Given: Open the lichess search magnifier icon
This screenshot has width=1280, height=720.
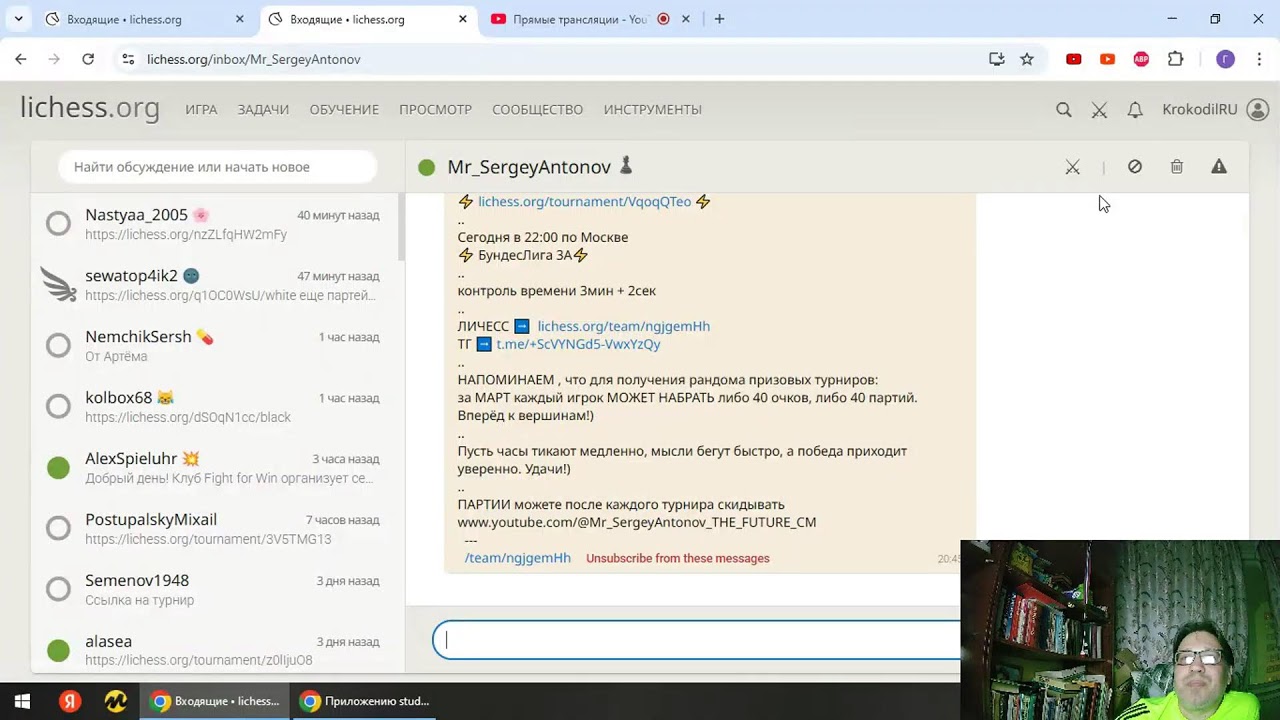Looking at the screenshot, I should (x=1064, y=110).
